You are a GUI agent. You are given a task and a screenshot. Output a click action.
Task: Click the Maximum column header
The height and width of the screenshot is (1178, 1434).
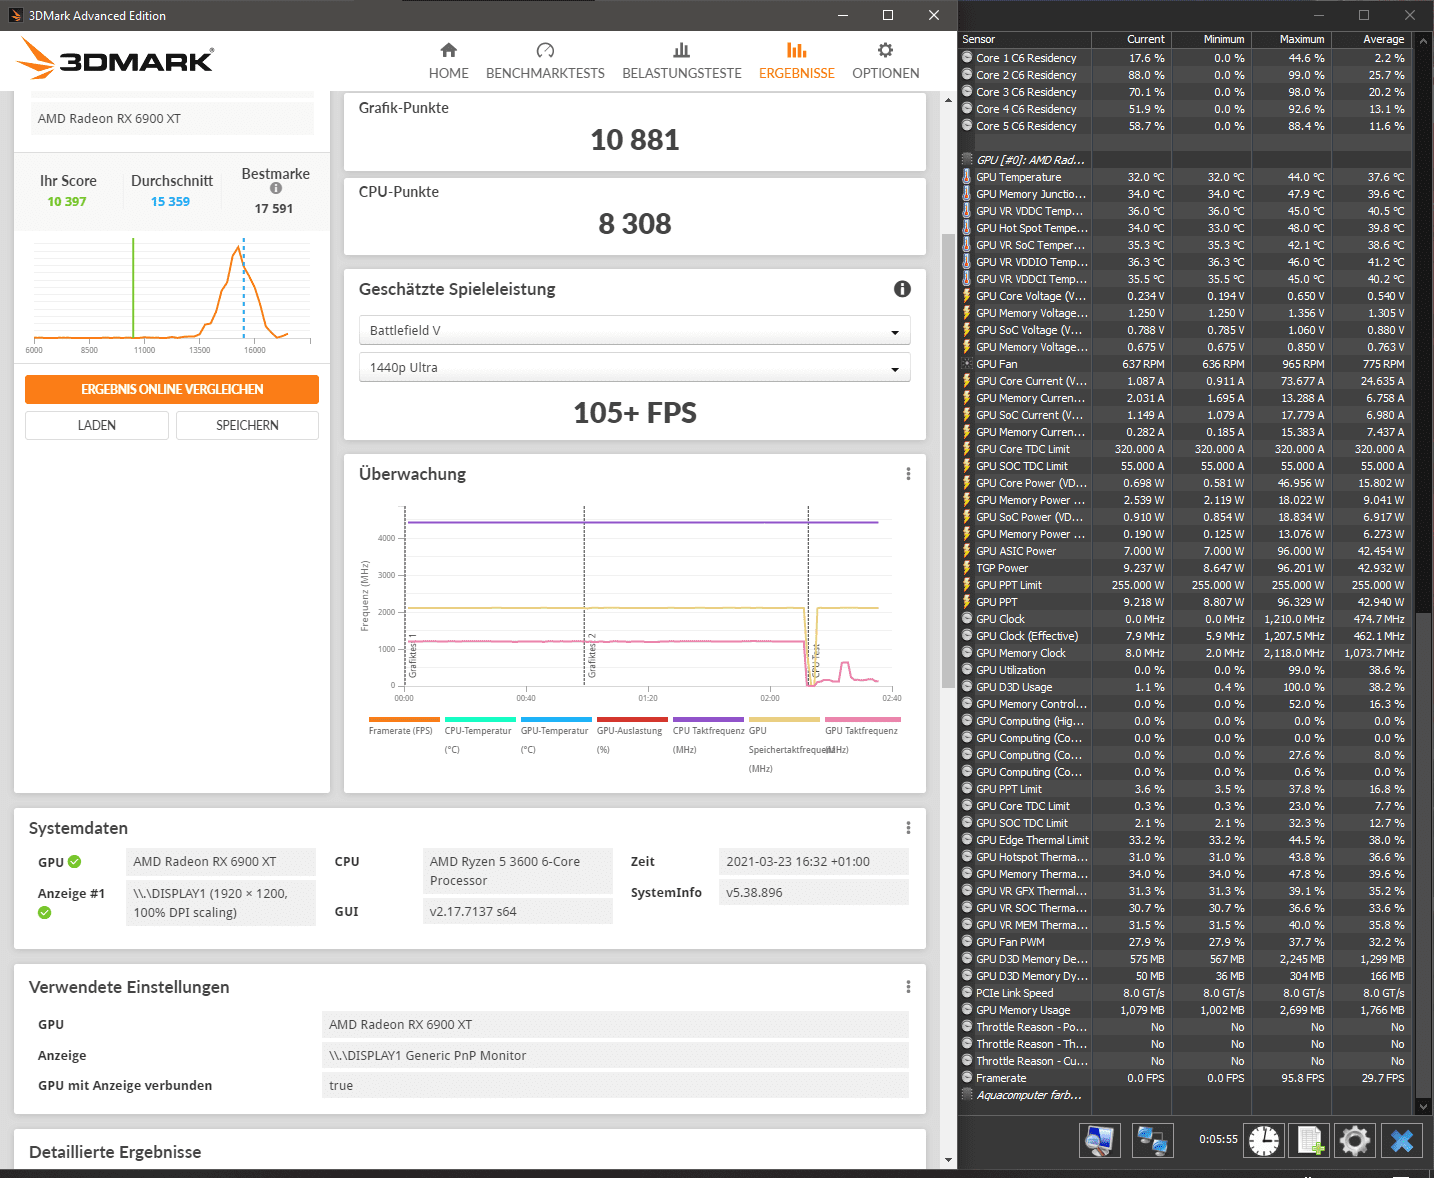[x=1291, y=39]
